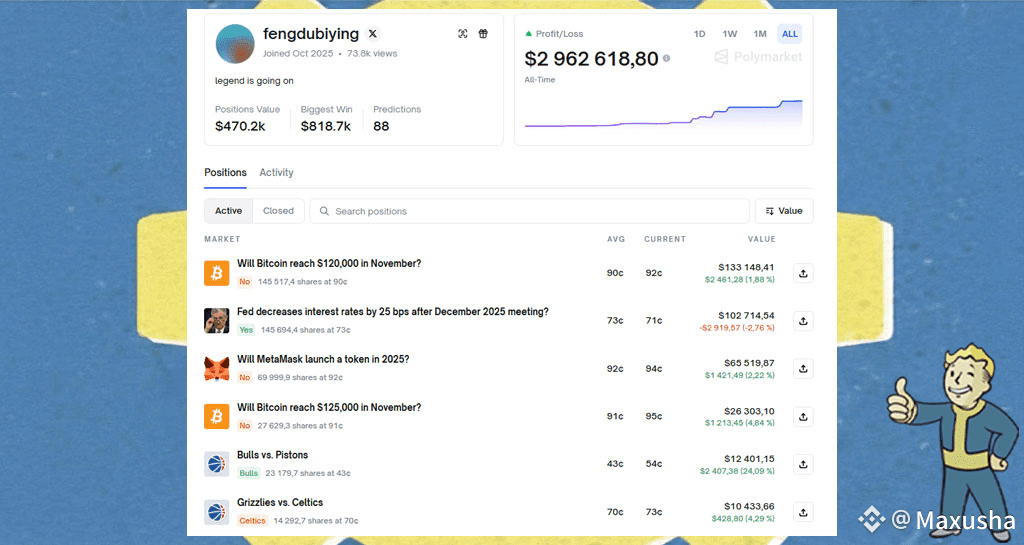Screen dimensions: 1024x545
Task: Click the fengdubiying profile avatar
Action: 235,44
